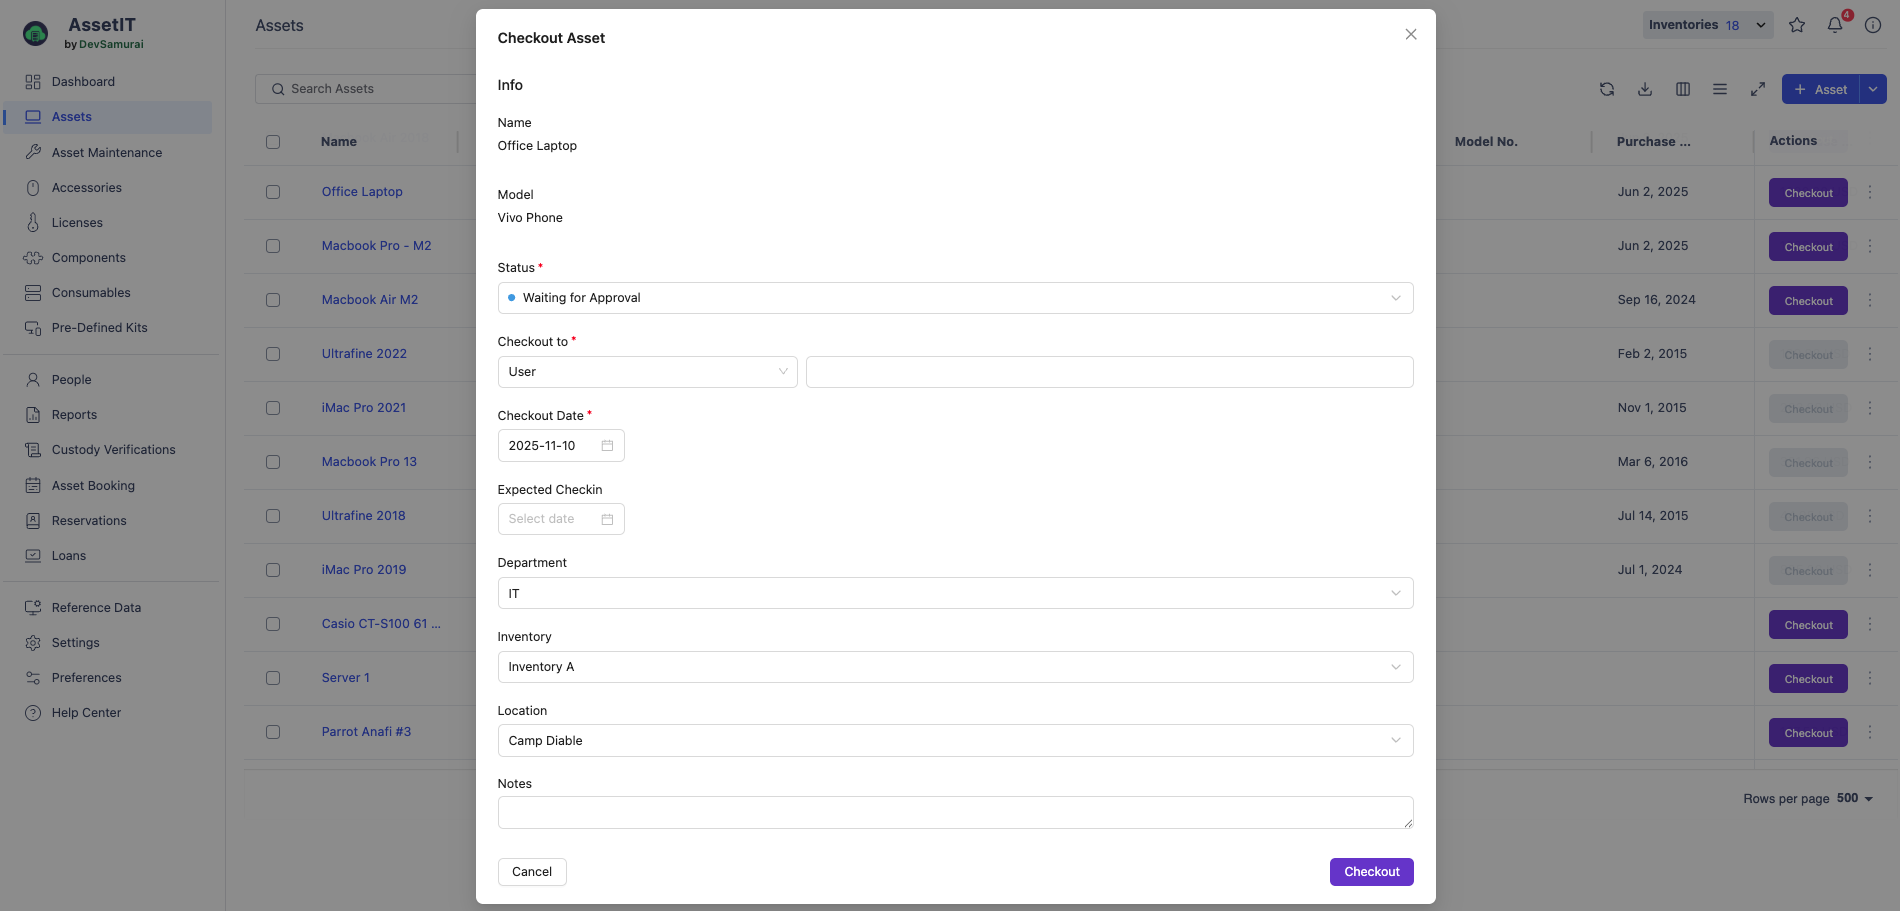
Task: Open the Status dropdown showing Waiting for Approval
Action: click(x=955, y=298)
